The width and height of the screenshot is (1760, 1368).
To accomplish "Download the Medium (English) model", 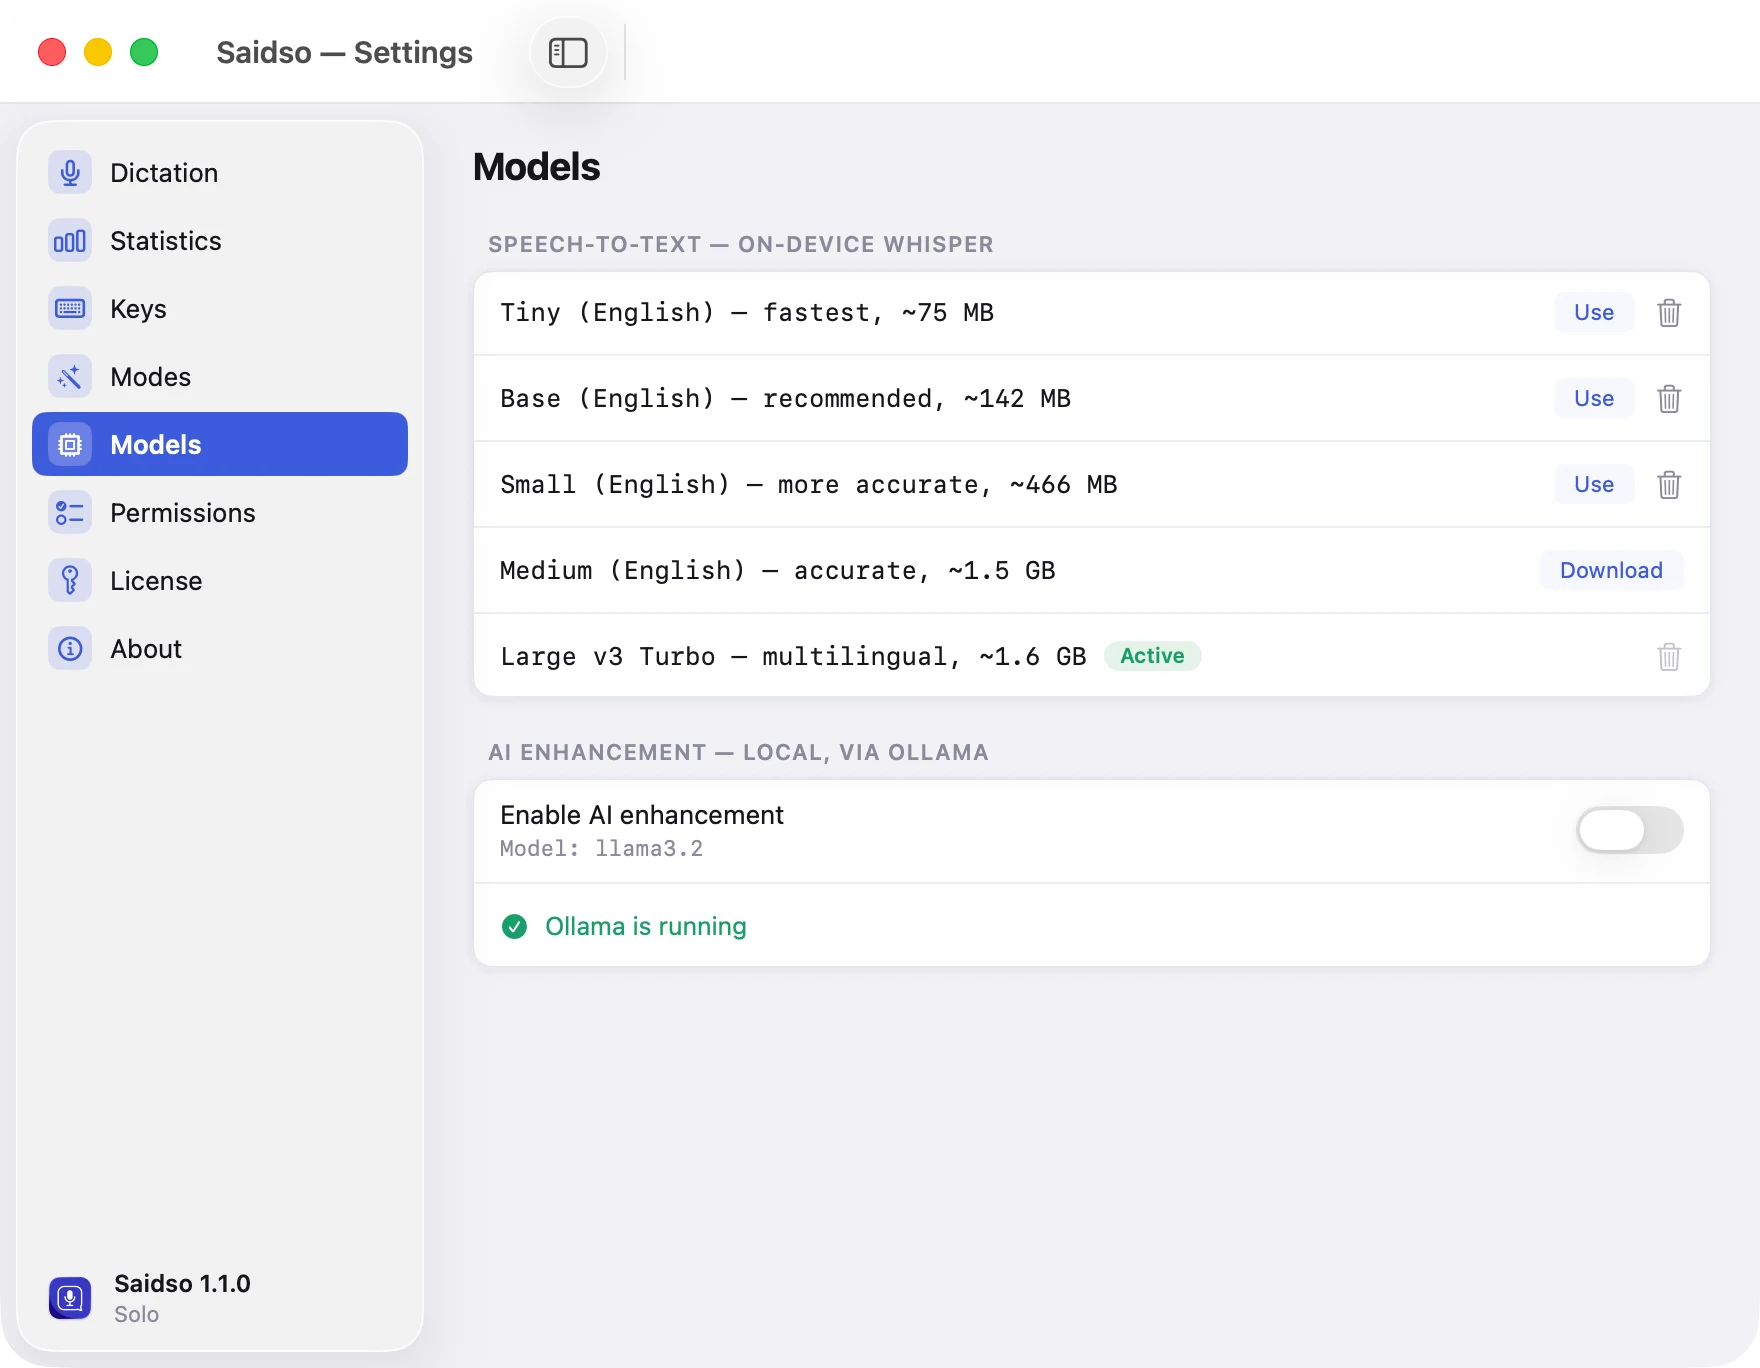I will pos(1611,571).
